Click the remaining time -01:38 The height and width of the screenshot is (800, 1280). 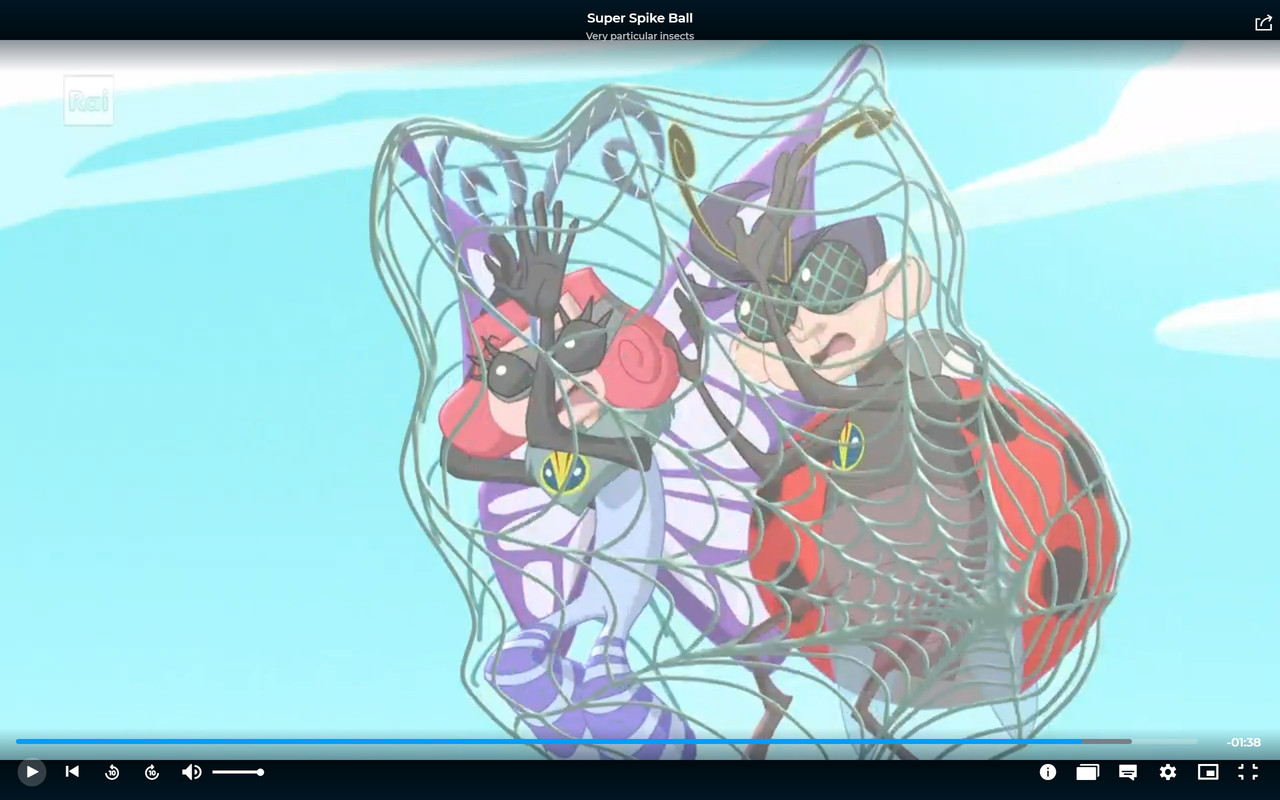coord(1244,742)
